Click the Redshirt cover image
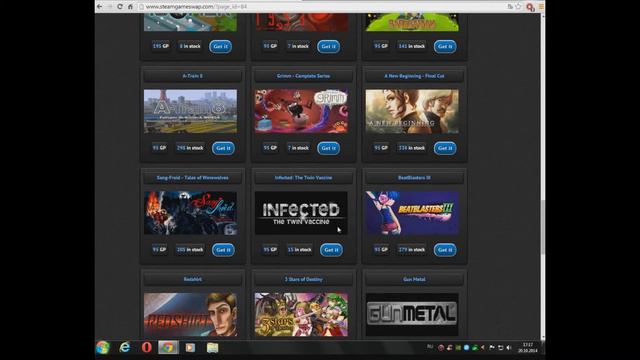 point(190,315)
